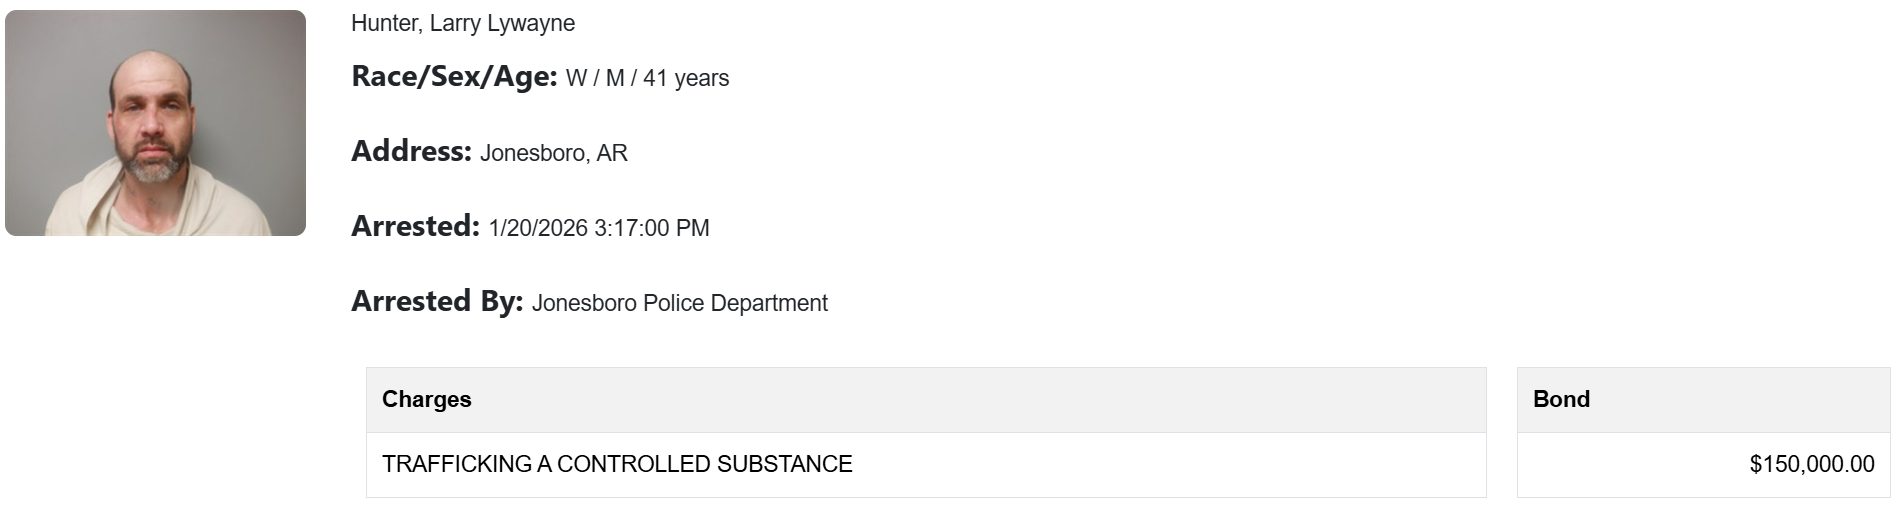Select the age text 41 years
Viewport: 1897px width, 505px height.
(686, 78)
